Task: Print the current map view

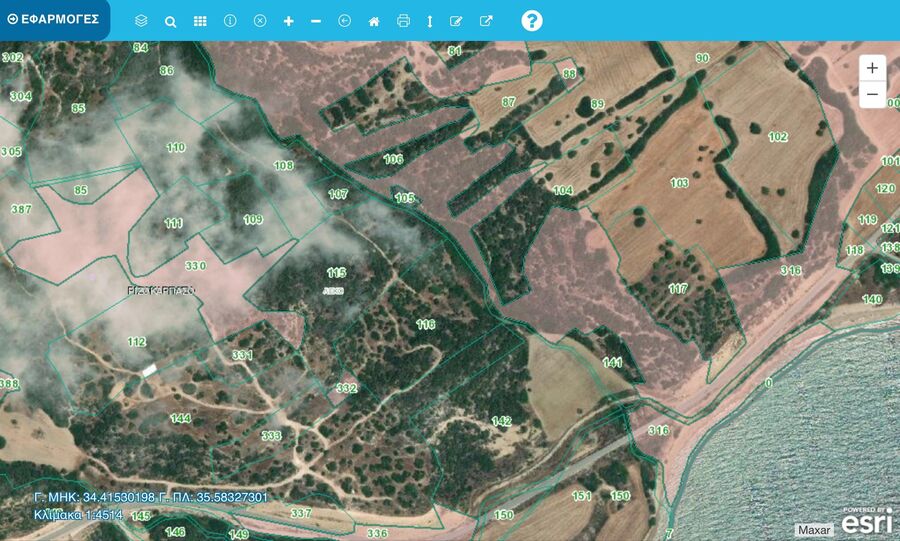Action: coord(403,21)
